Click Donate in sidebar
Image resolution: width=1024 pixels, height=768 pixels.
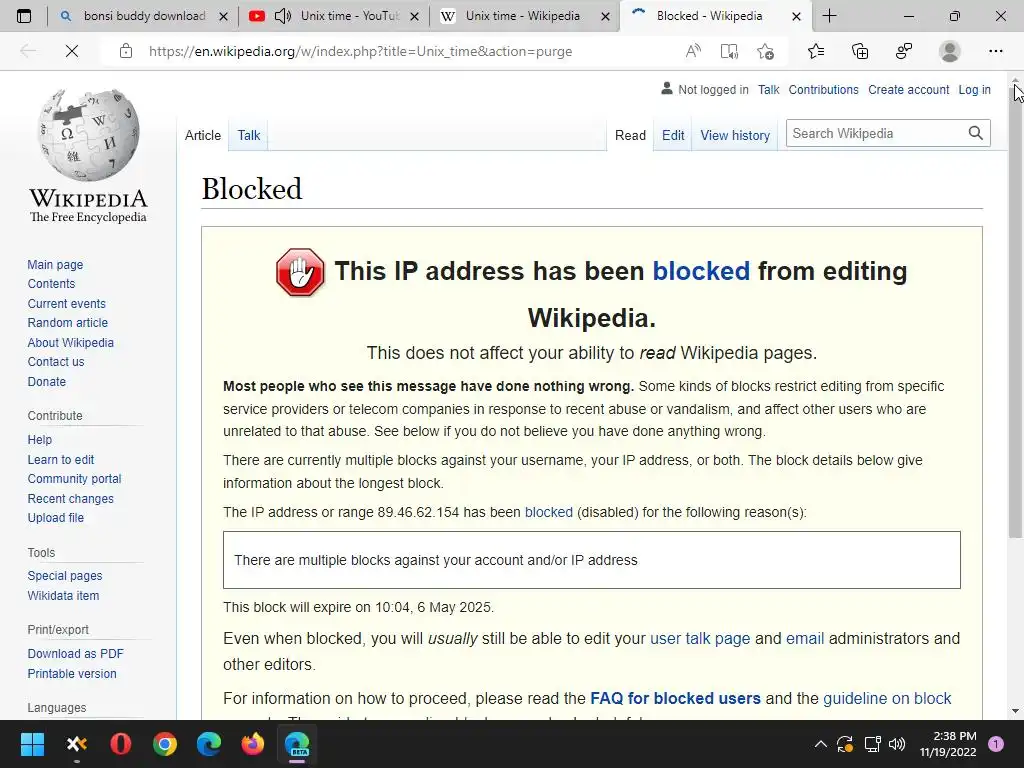pyautogui.click(x=46, y=381)
